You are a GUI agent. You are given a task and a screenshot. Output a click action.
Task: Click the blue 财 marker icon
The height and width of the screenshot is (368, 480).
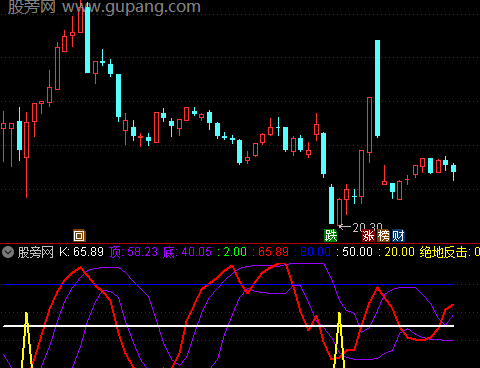[x=398, y=236]
